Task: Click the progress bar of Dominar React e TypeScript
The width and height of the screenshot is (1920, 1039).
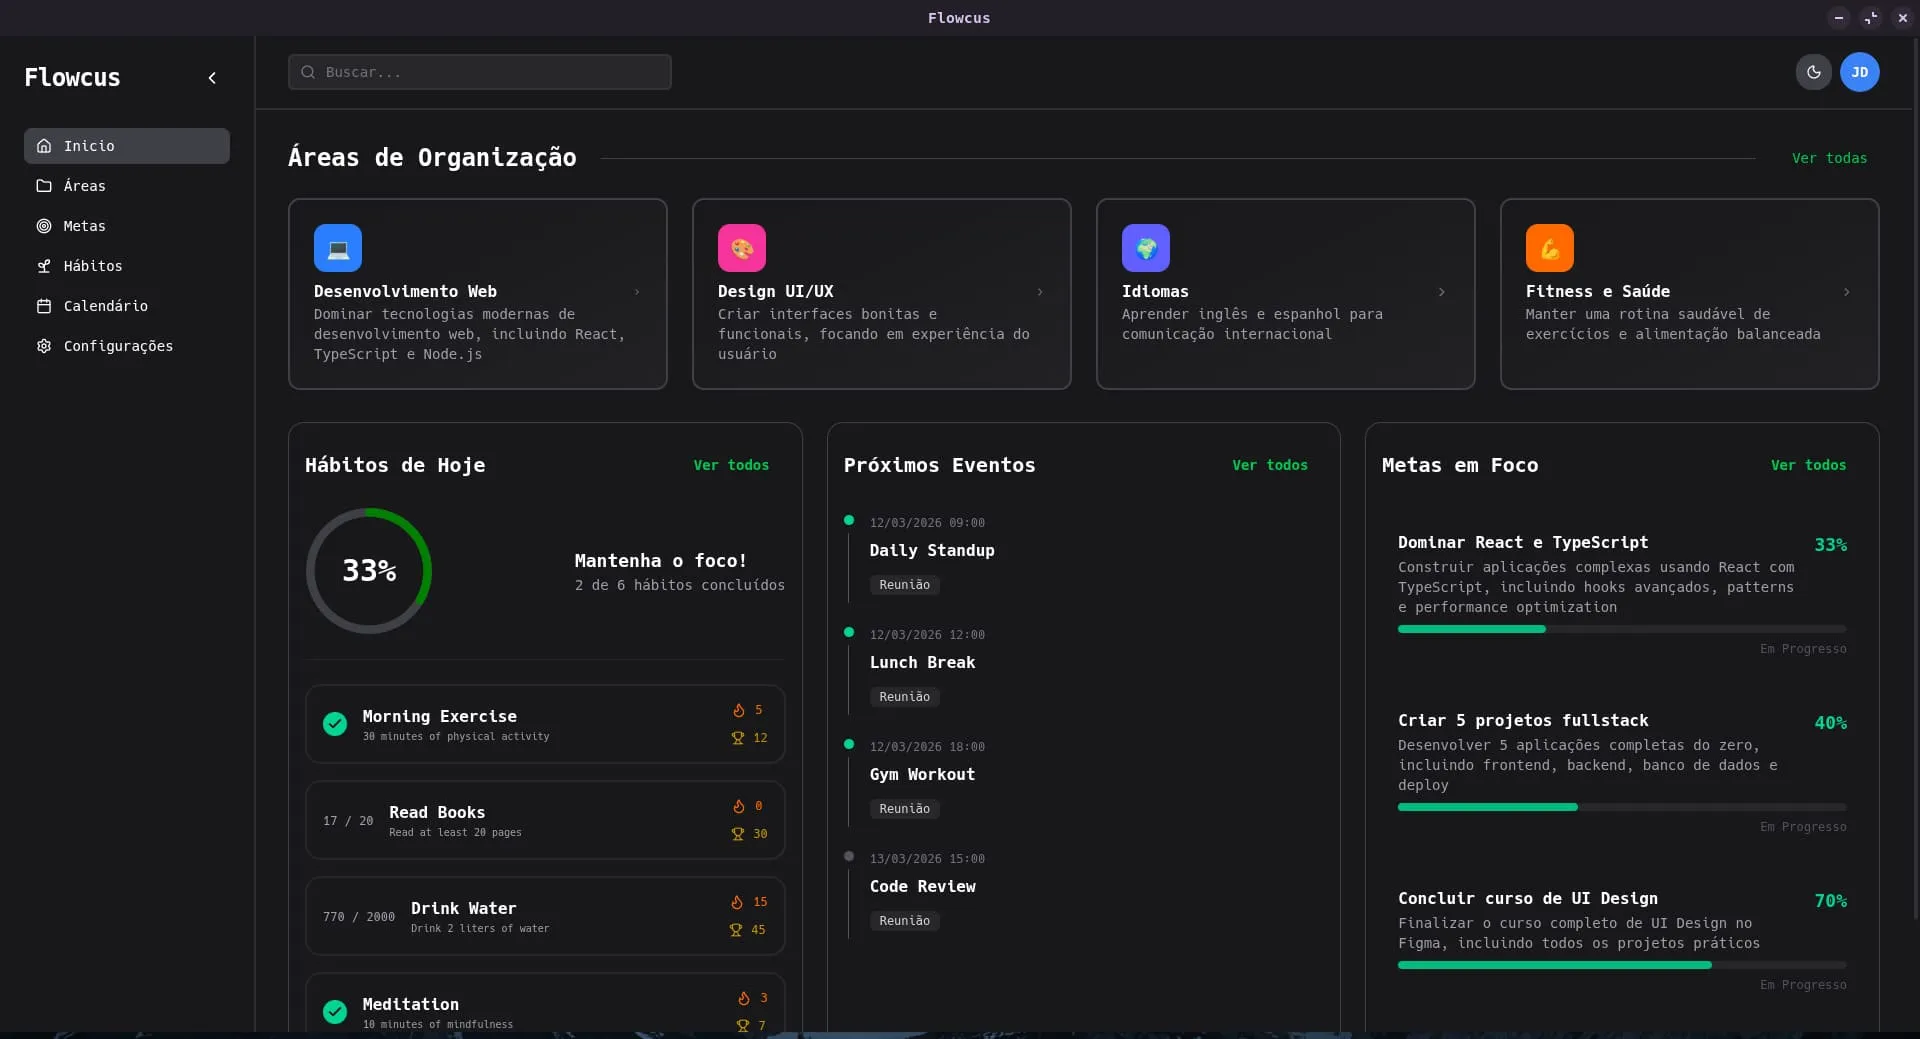Action: pos(1620,629)
